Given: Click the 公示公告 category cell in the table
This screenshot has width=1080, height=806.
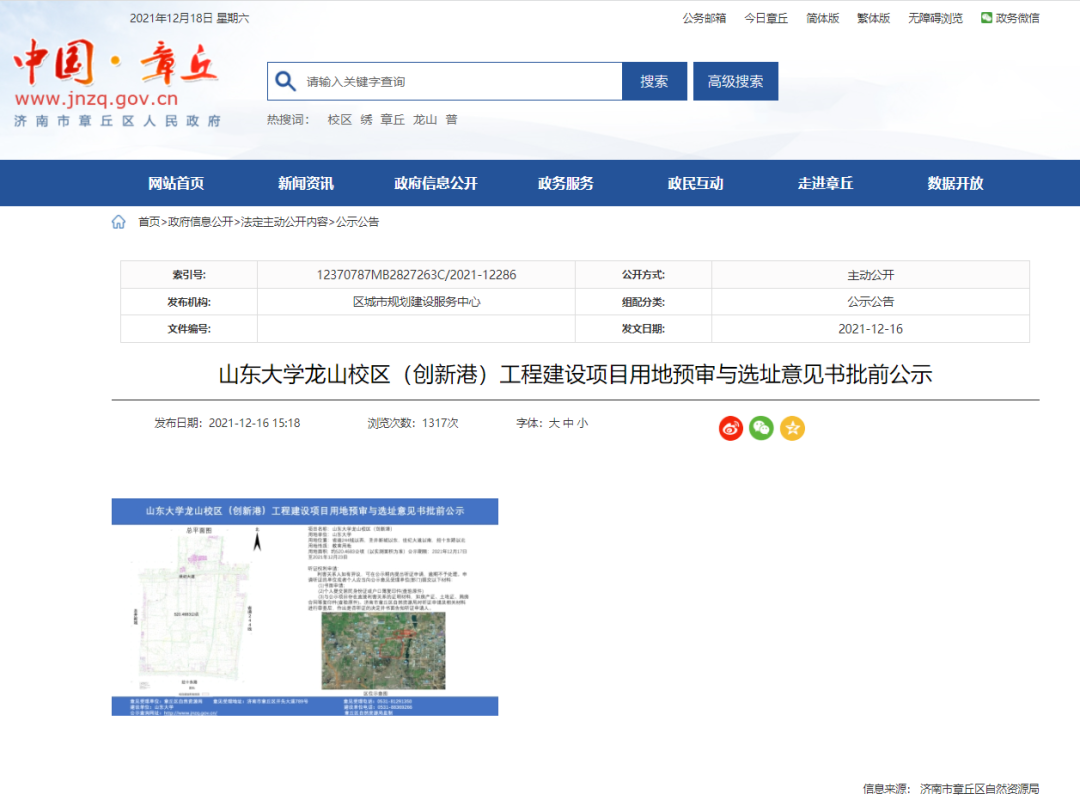Looking at the screenshot, I should tap(871, 302).
